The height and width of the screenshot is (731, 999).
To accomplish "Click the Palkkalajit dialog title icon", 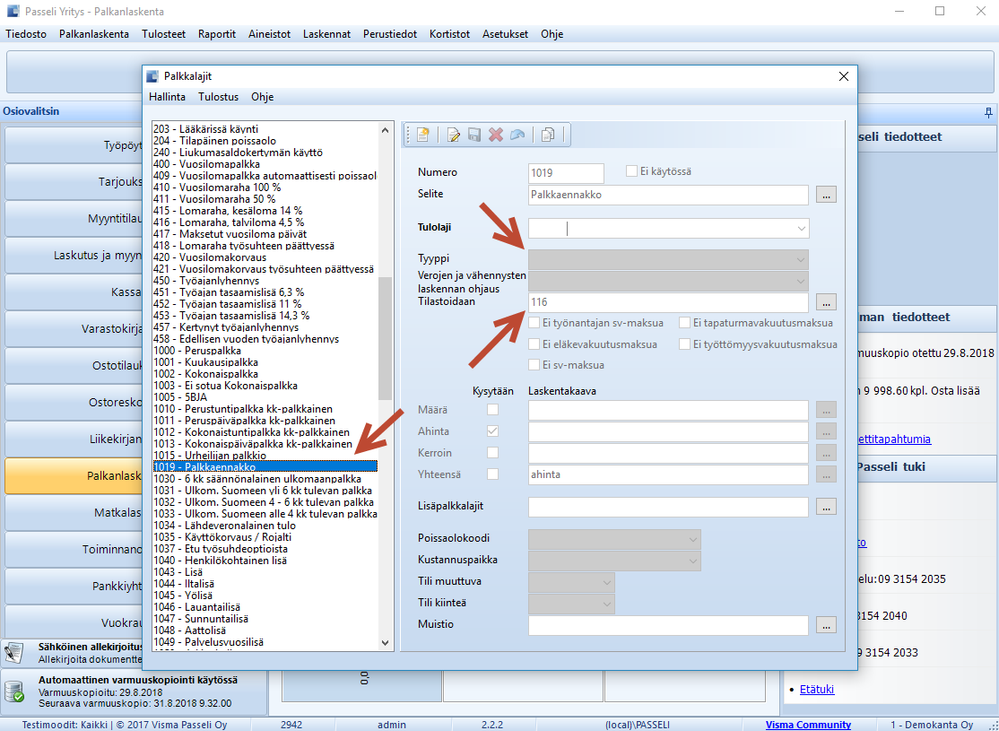I will 152,76.
